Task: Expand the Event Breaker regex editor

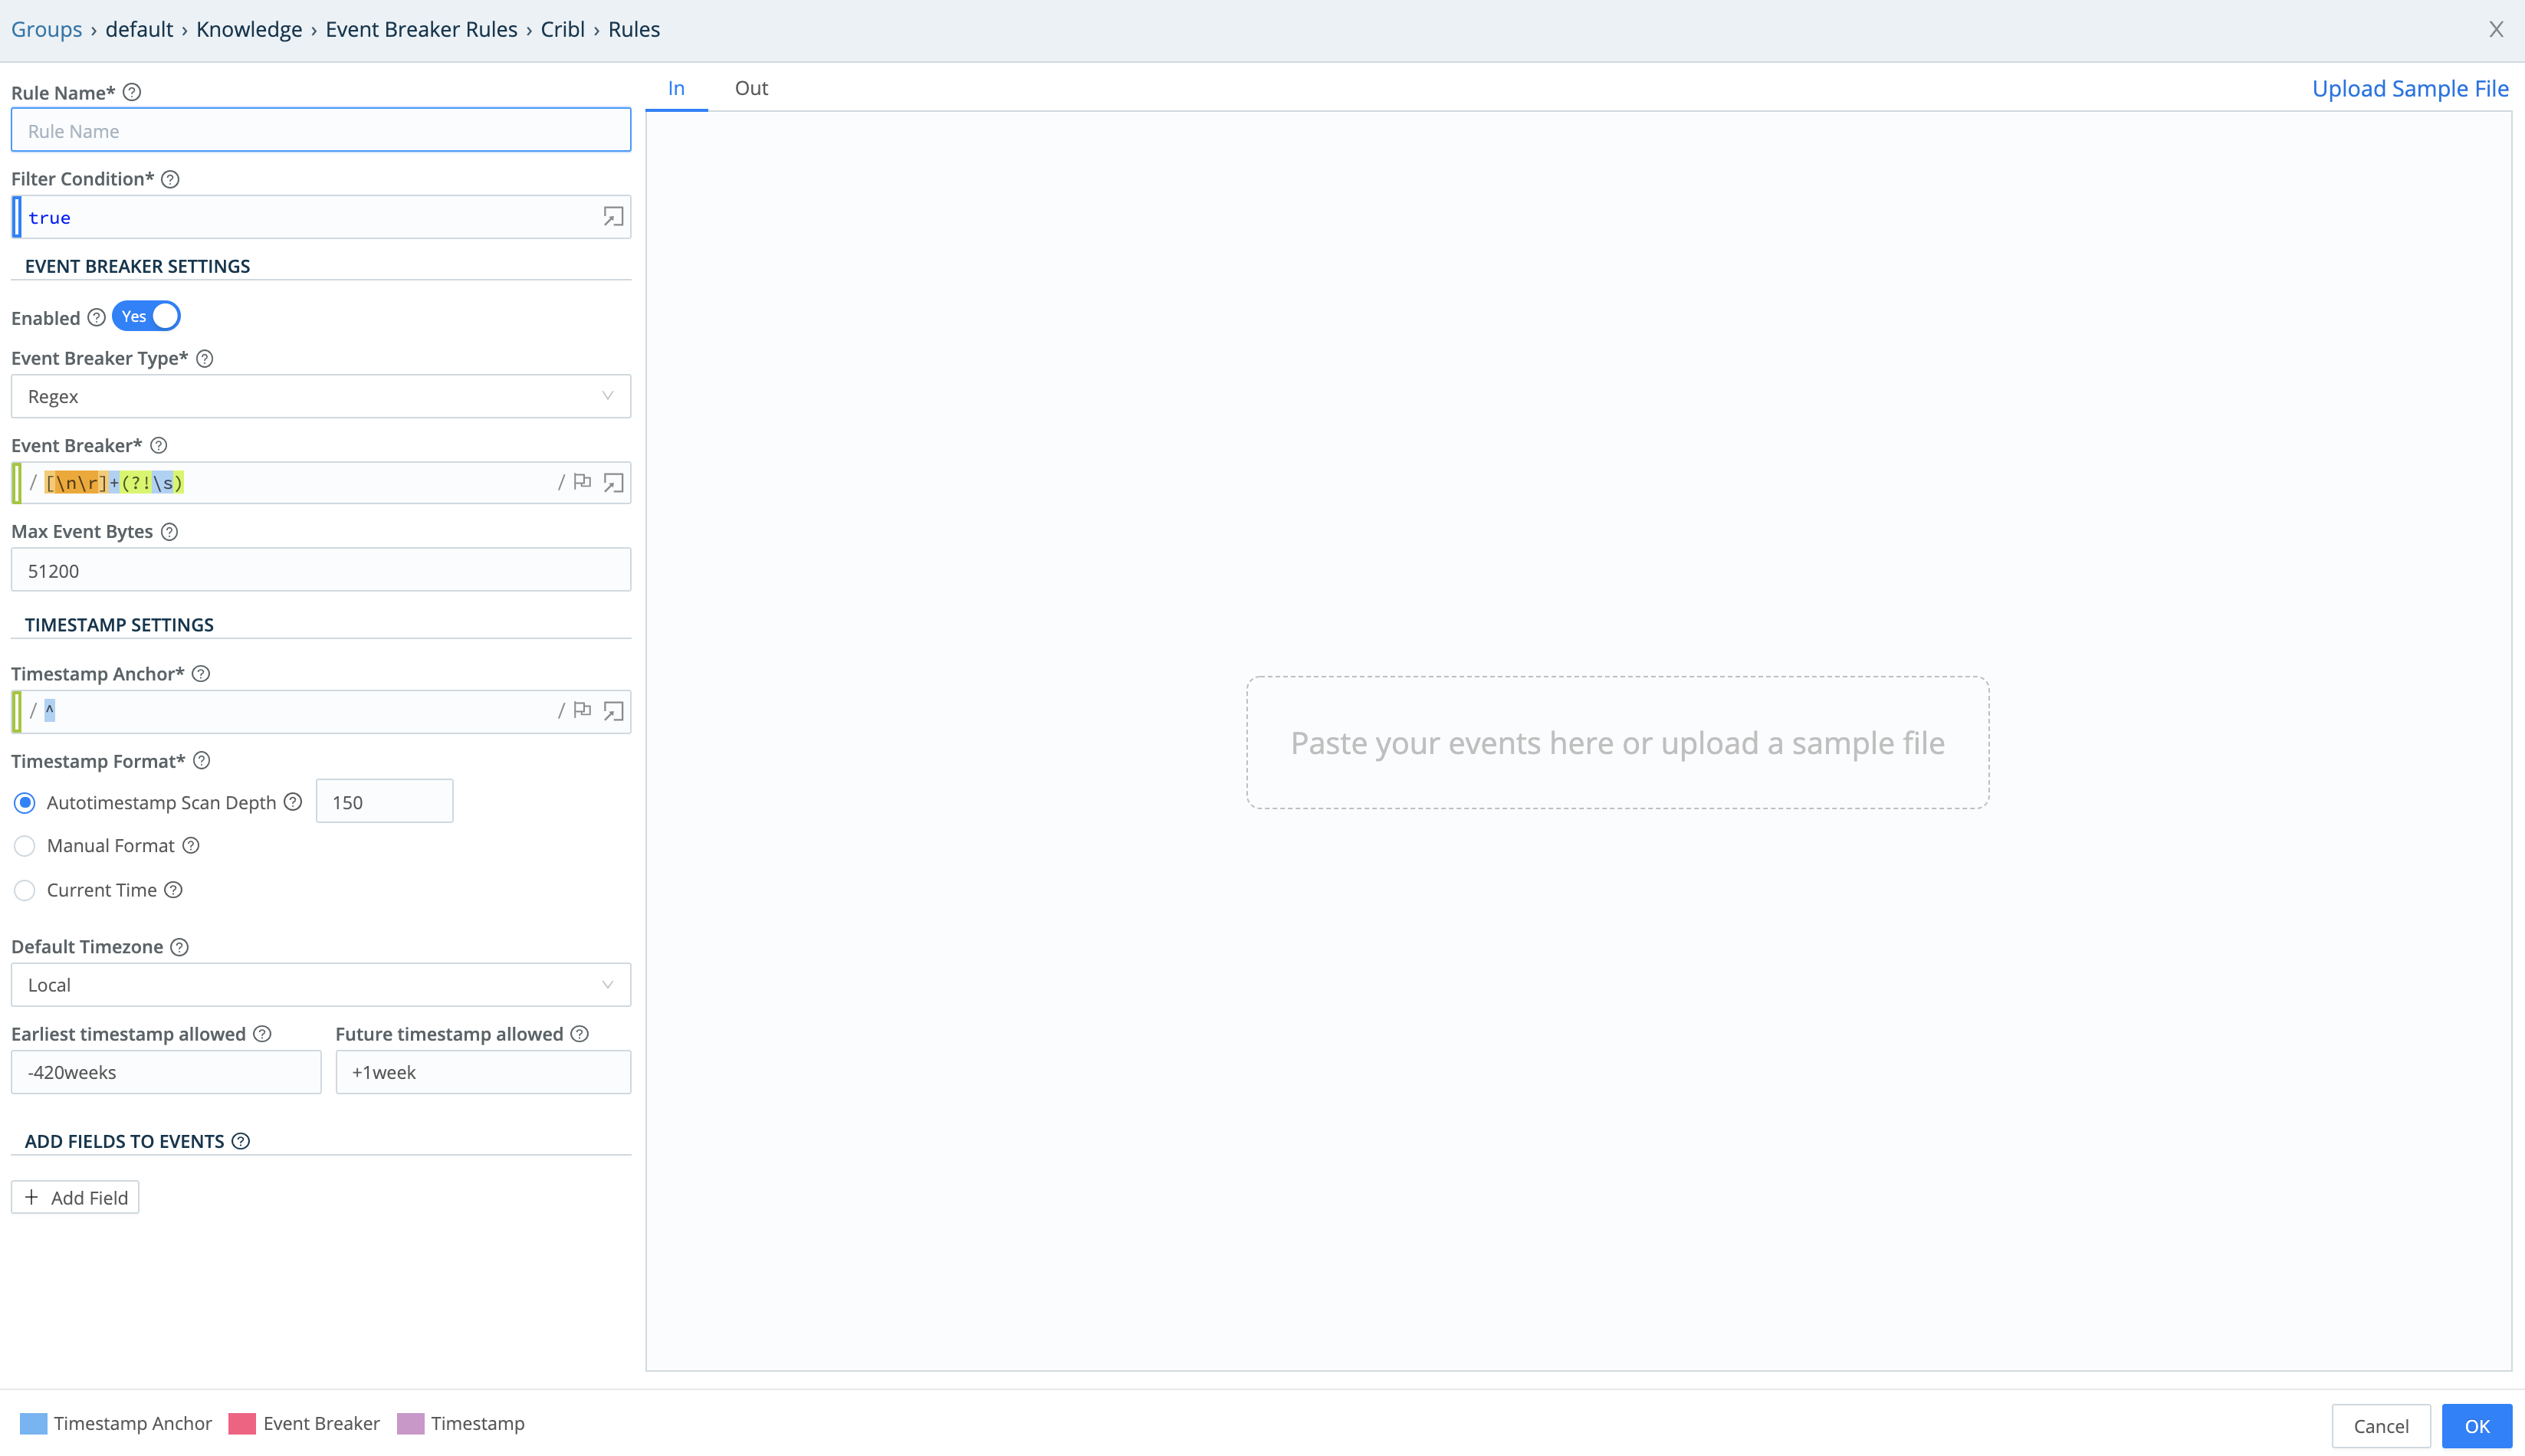Action: (613, 483)
